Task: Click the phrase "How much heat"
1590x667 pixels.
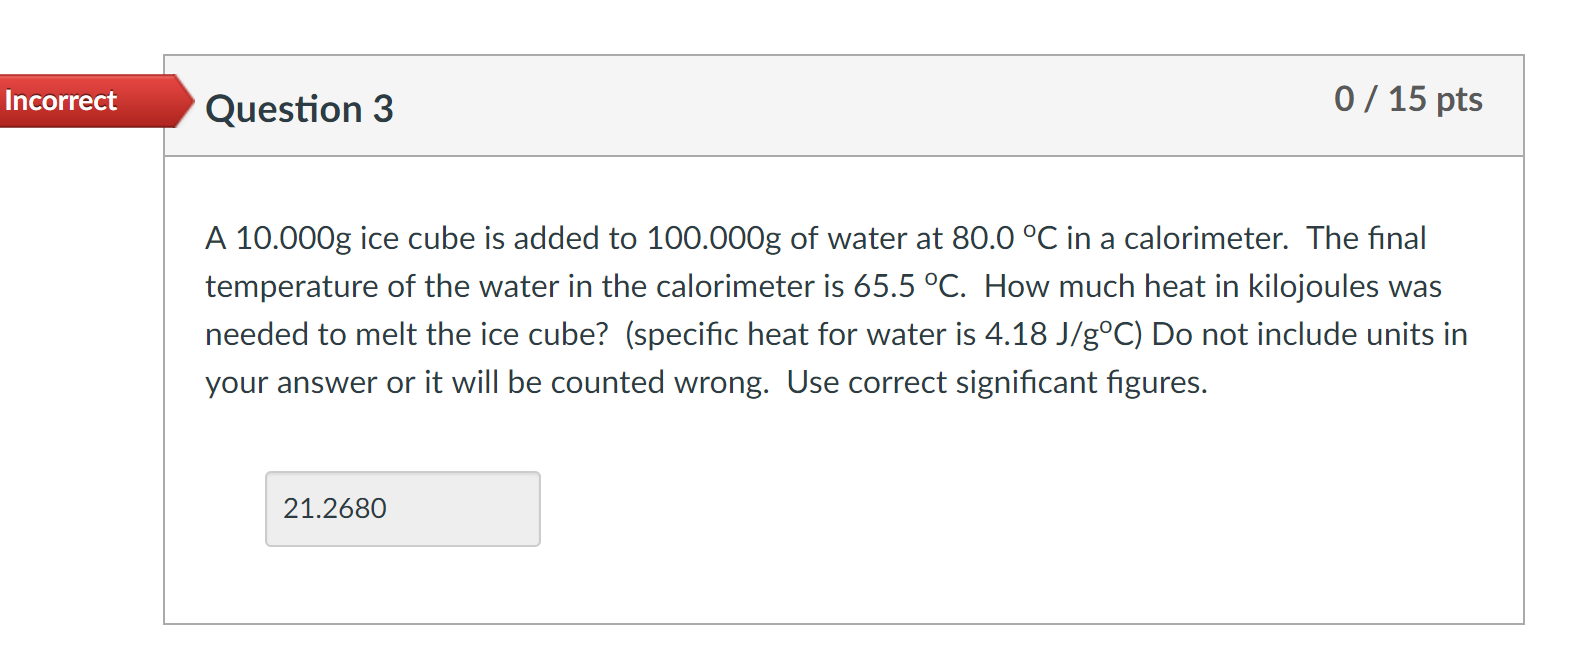Action: tap(1094, 286)
